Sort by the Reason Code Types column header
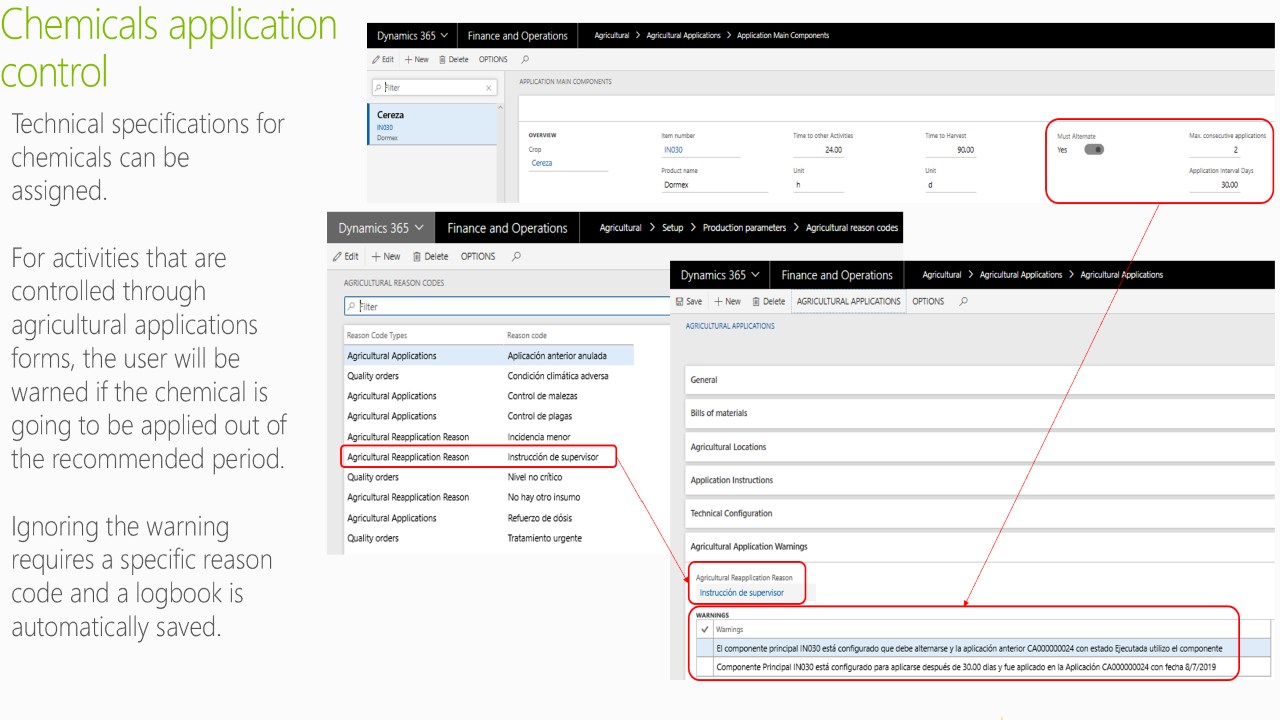 coord(377,336)
